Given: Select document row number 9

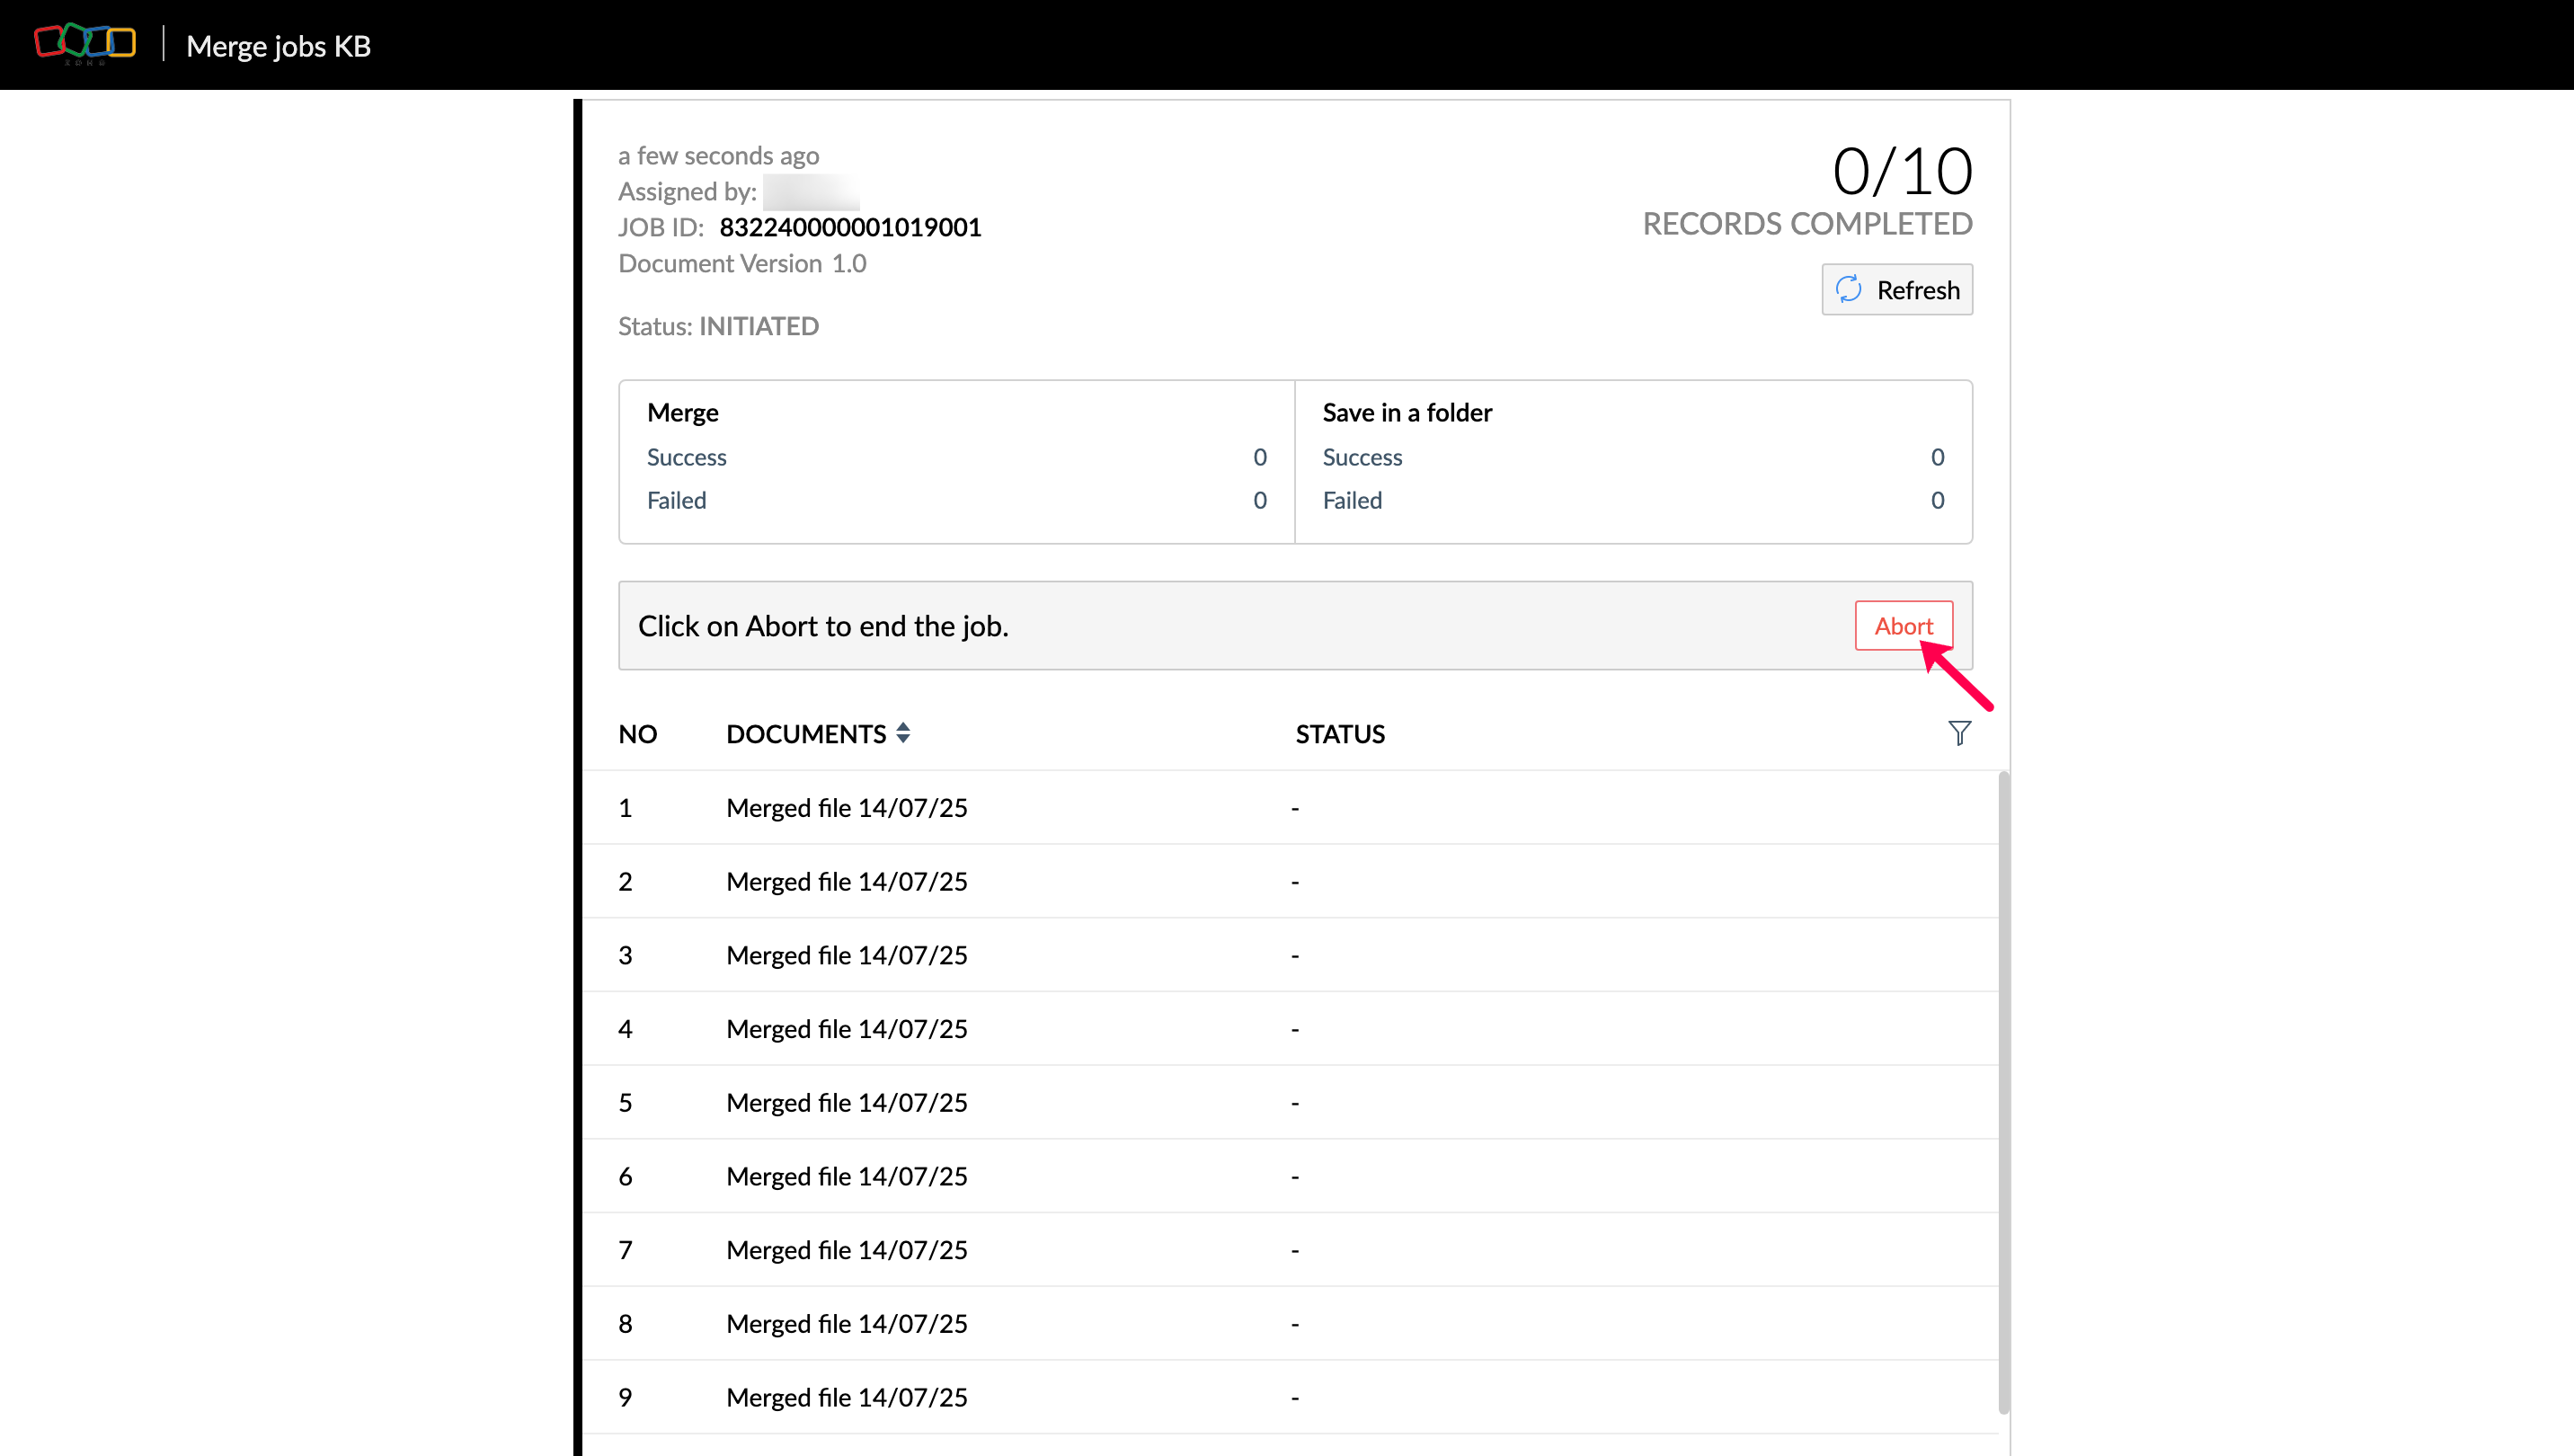Looking at the screenshot, I should click(x=846, y=1397).
